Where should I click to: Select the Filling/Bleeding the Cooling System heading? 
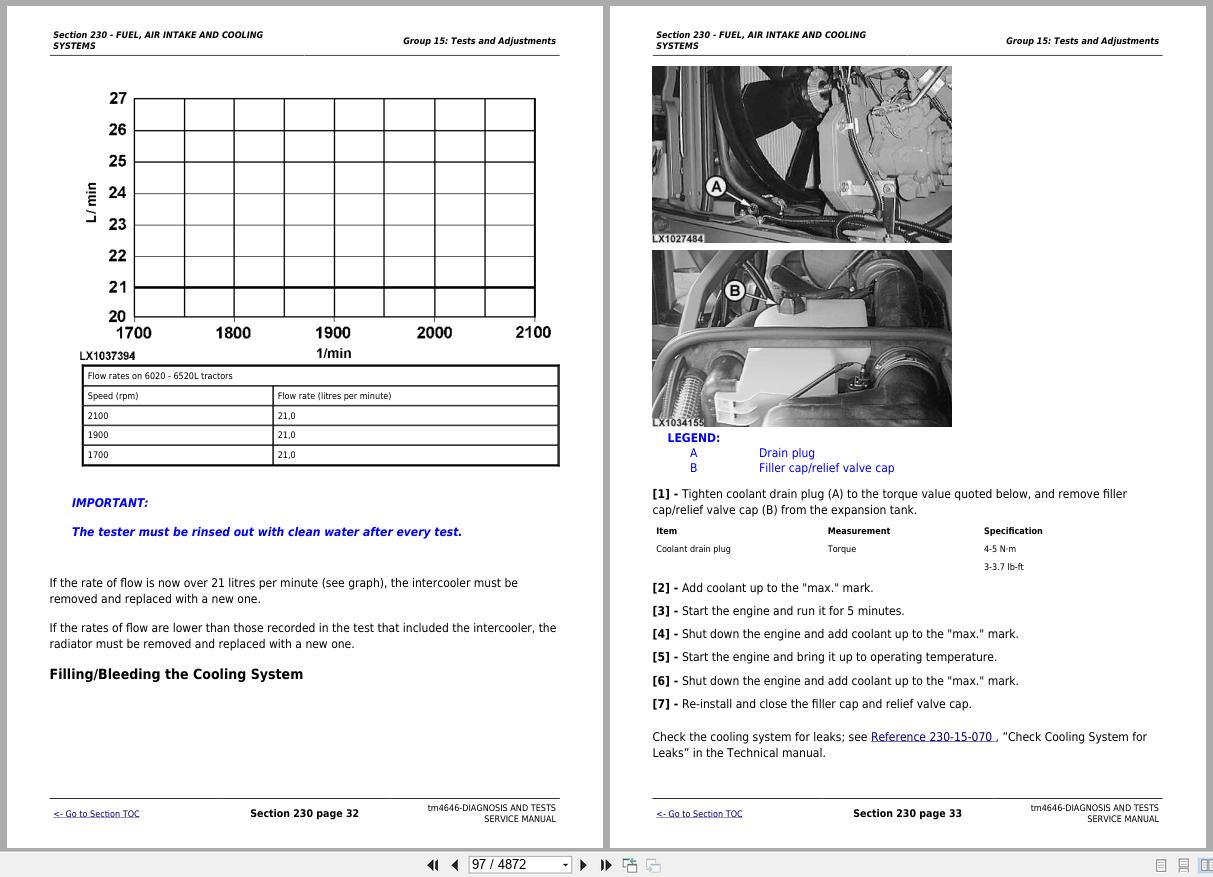coord(176,674)
